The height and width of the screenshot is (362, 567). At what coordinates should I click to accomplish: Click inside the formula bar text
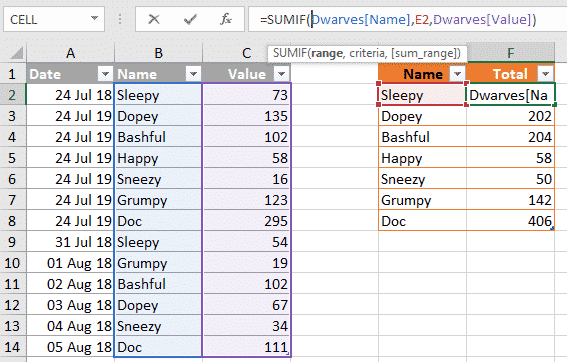click(x=398, y=19)
